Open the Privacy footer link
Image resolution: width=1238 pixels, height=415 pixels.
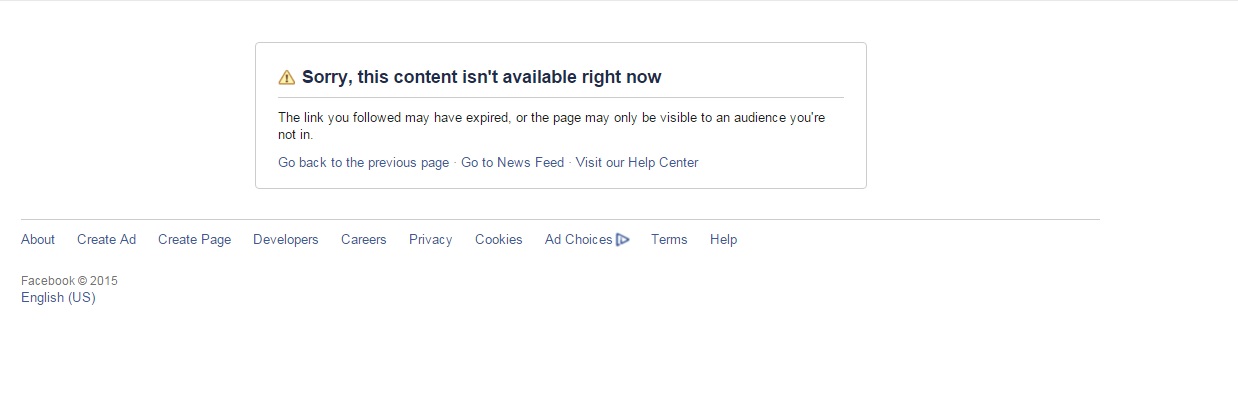point(430,240)
